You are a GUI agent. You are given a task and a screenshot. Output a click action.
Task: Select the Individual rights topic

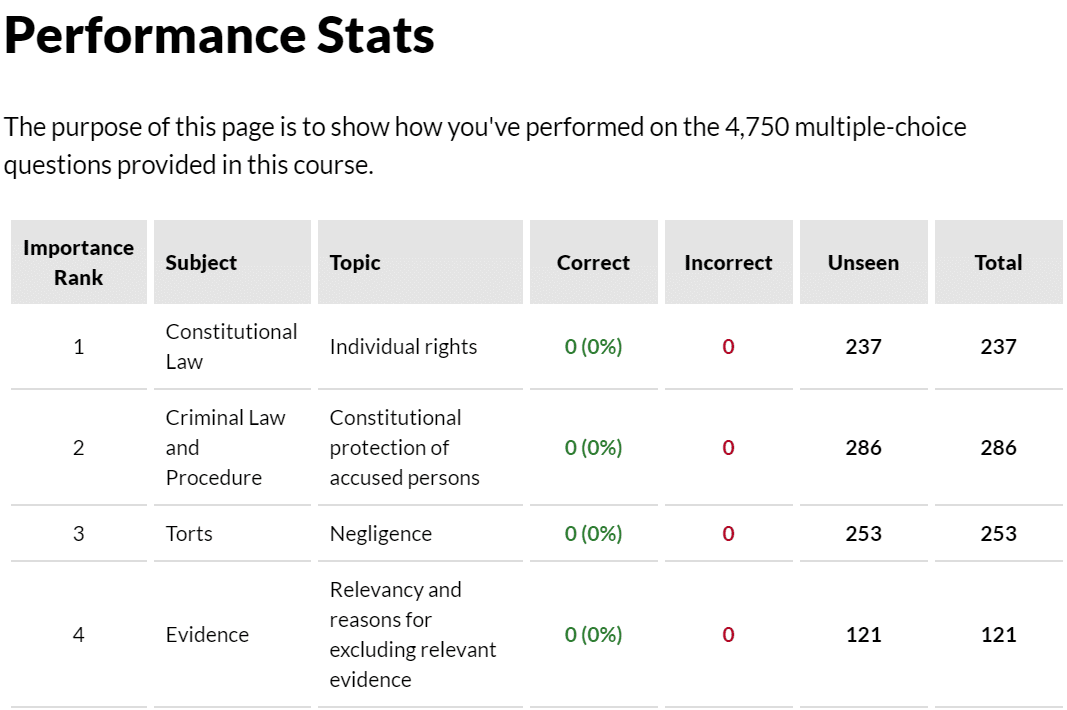(x=403, y=346)
